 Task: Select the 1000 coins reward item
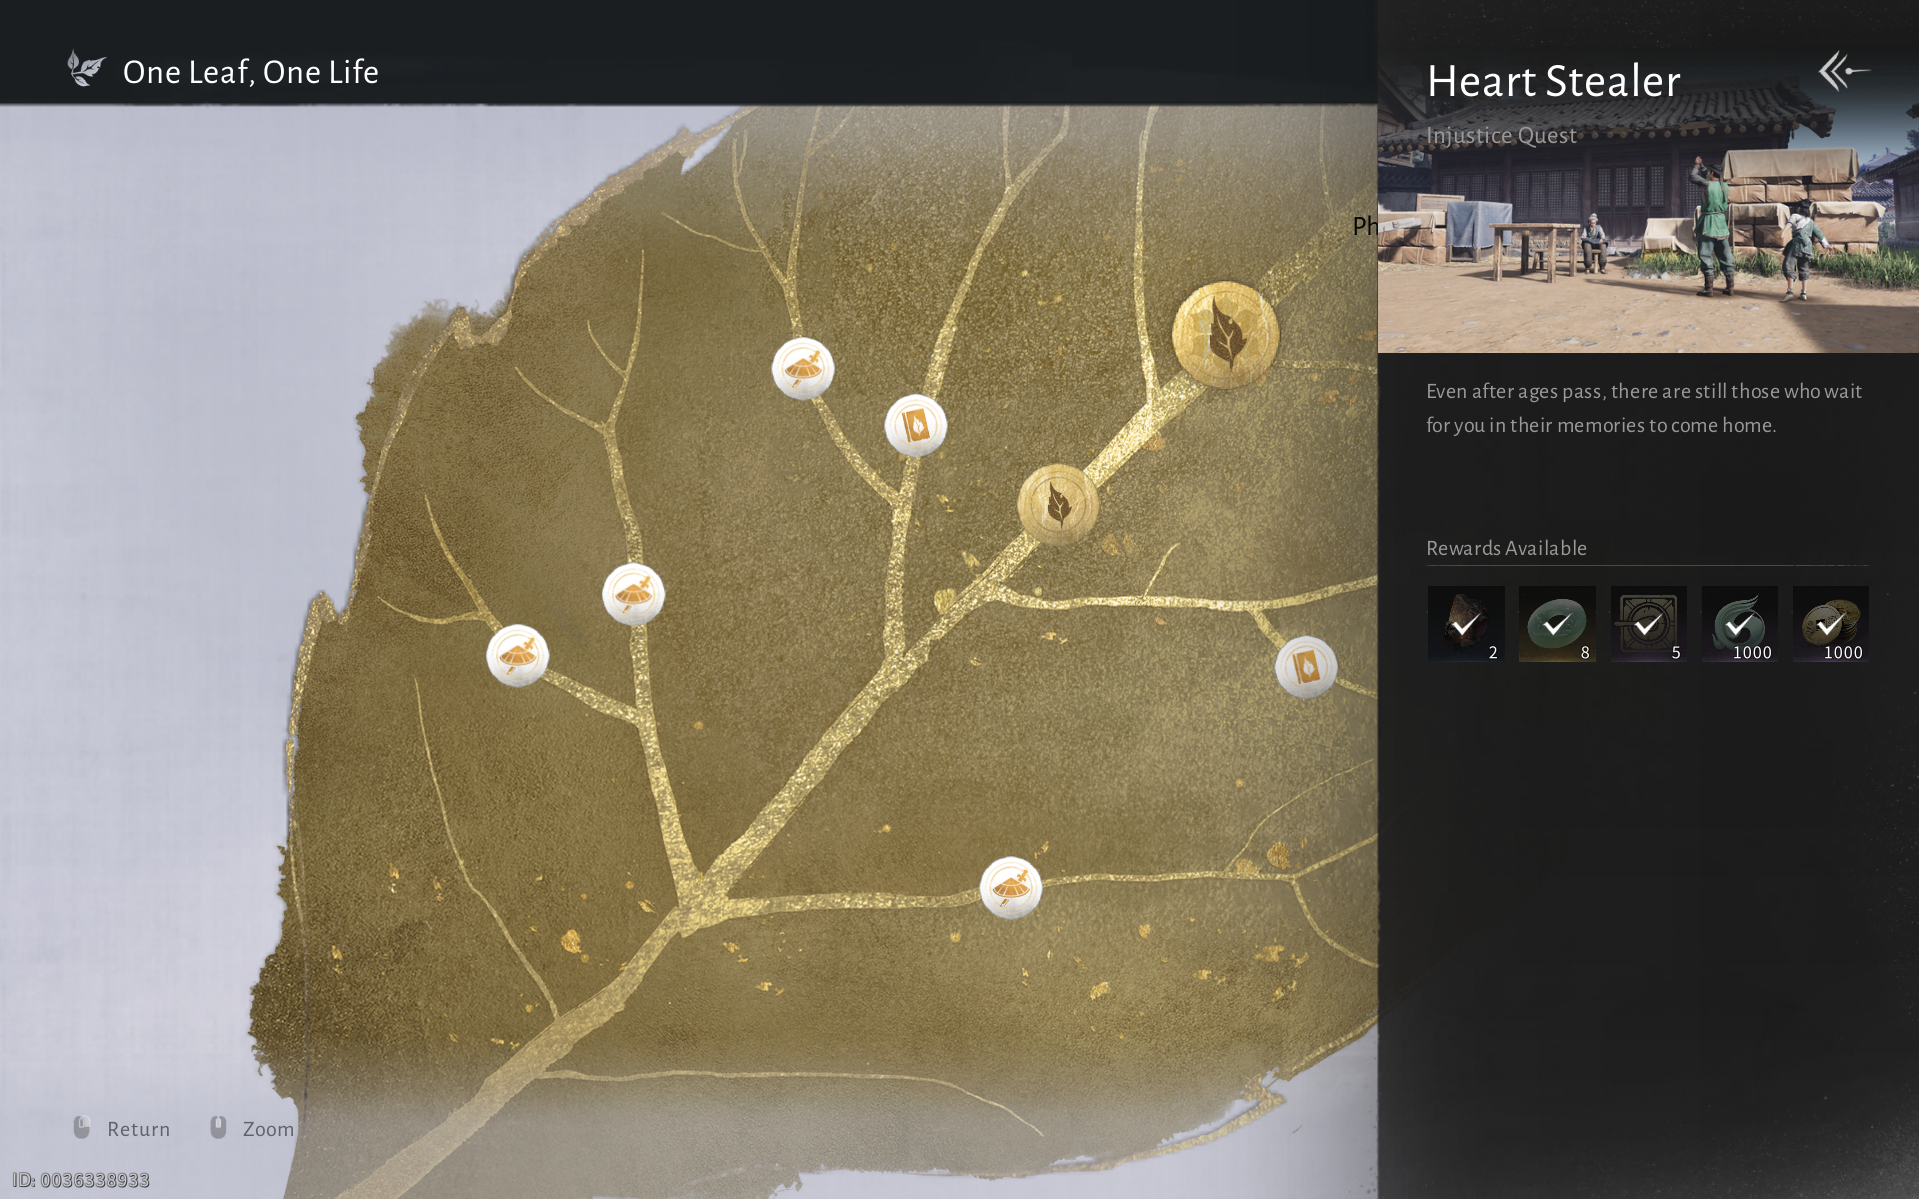[x=1830, y=624]
